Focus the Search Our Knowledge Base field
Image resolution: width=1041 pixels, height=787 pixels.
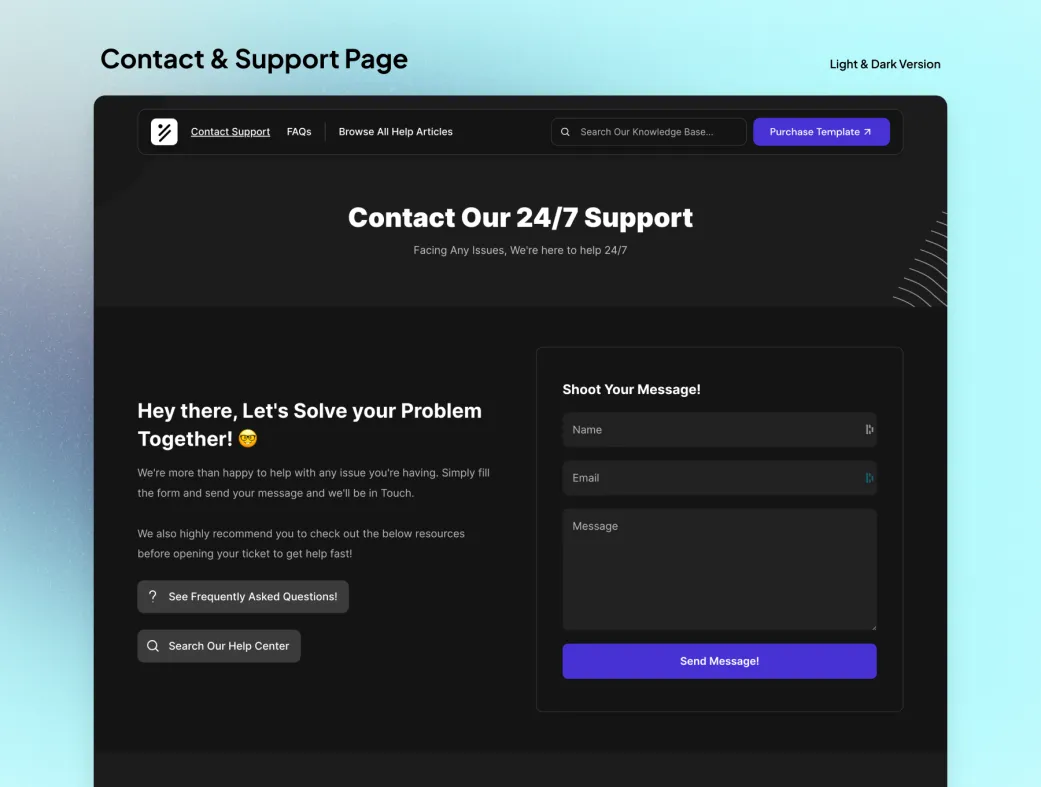649,131
